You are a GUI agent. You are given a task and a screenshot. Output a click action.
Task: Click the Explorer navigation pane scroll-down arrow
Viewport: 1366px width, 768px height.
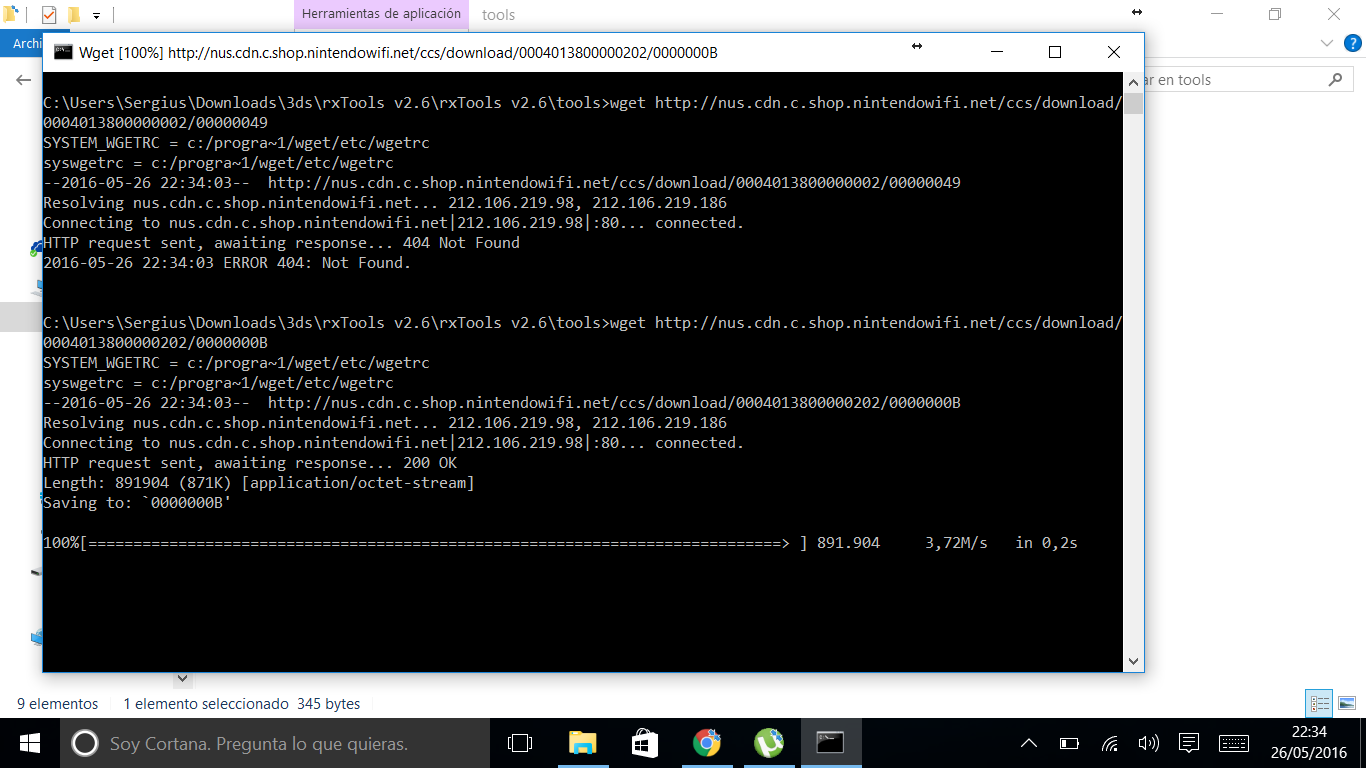click(x=182, y=679)
